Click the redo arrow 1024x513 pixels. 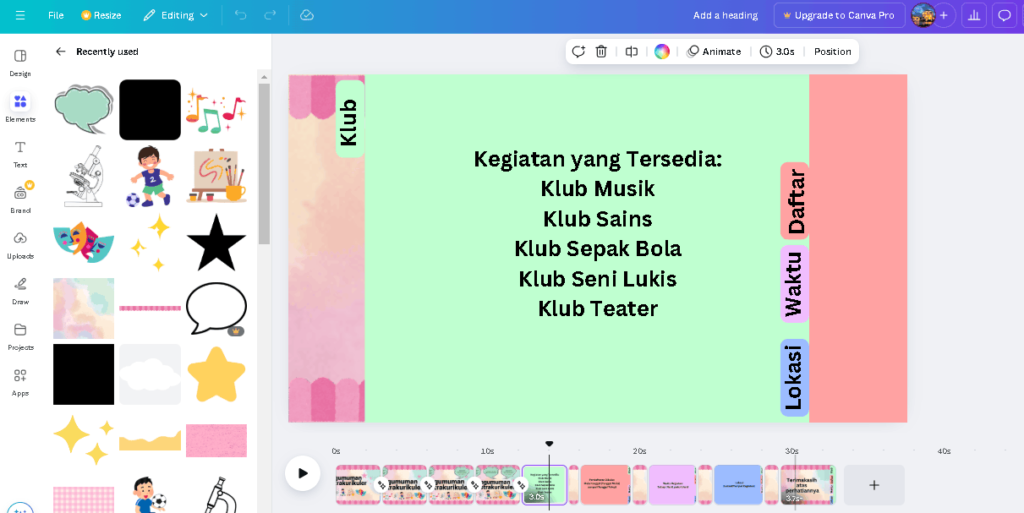[x=270, y=15]
